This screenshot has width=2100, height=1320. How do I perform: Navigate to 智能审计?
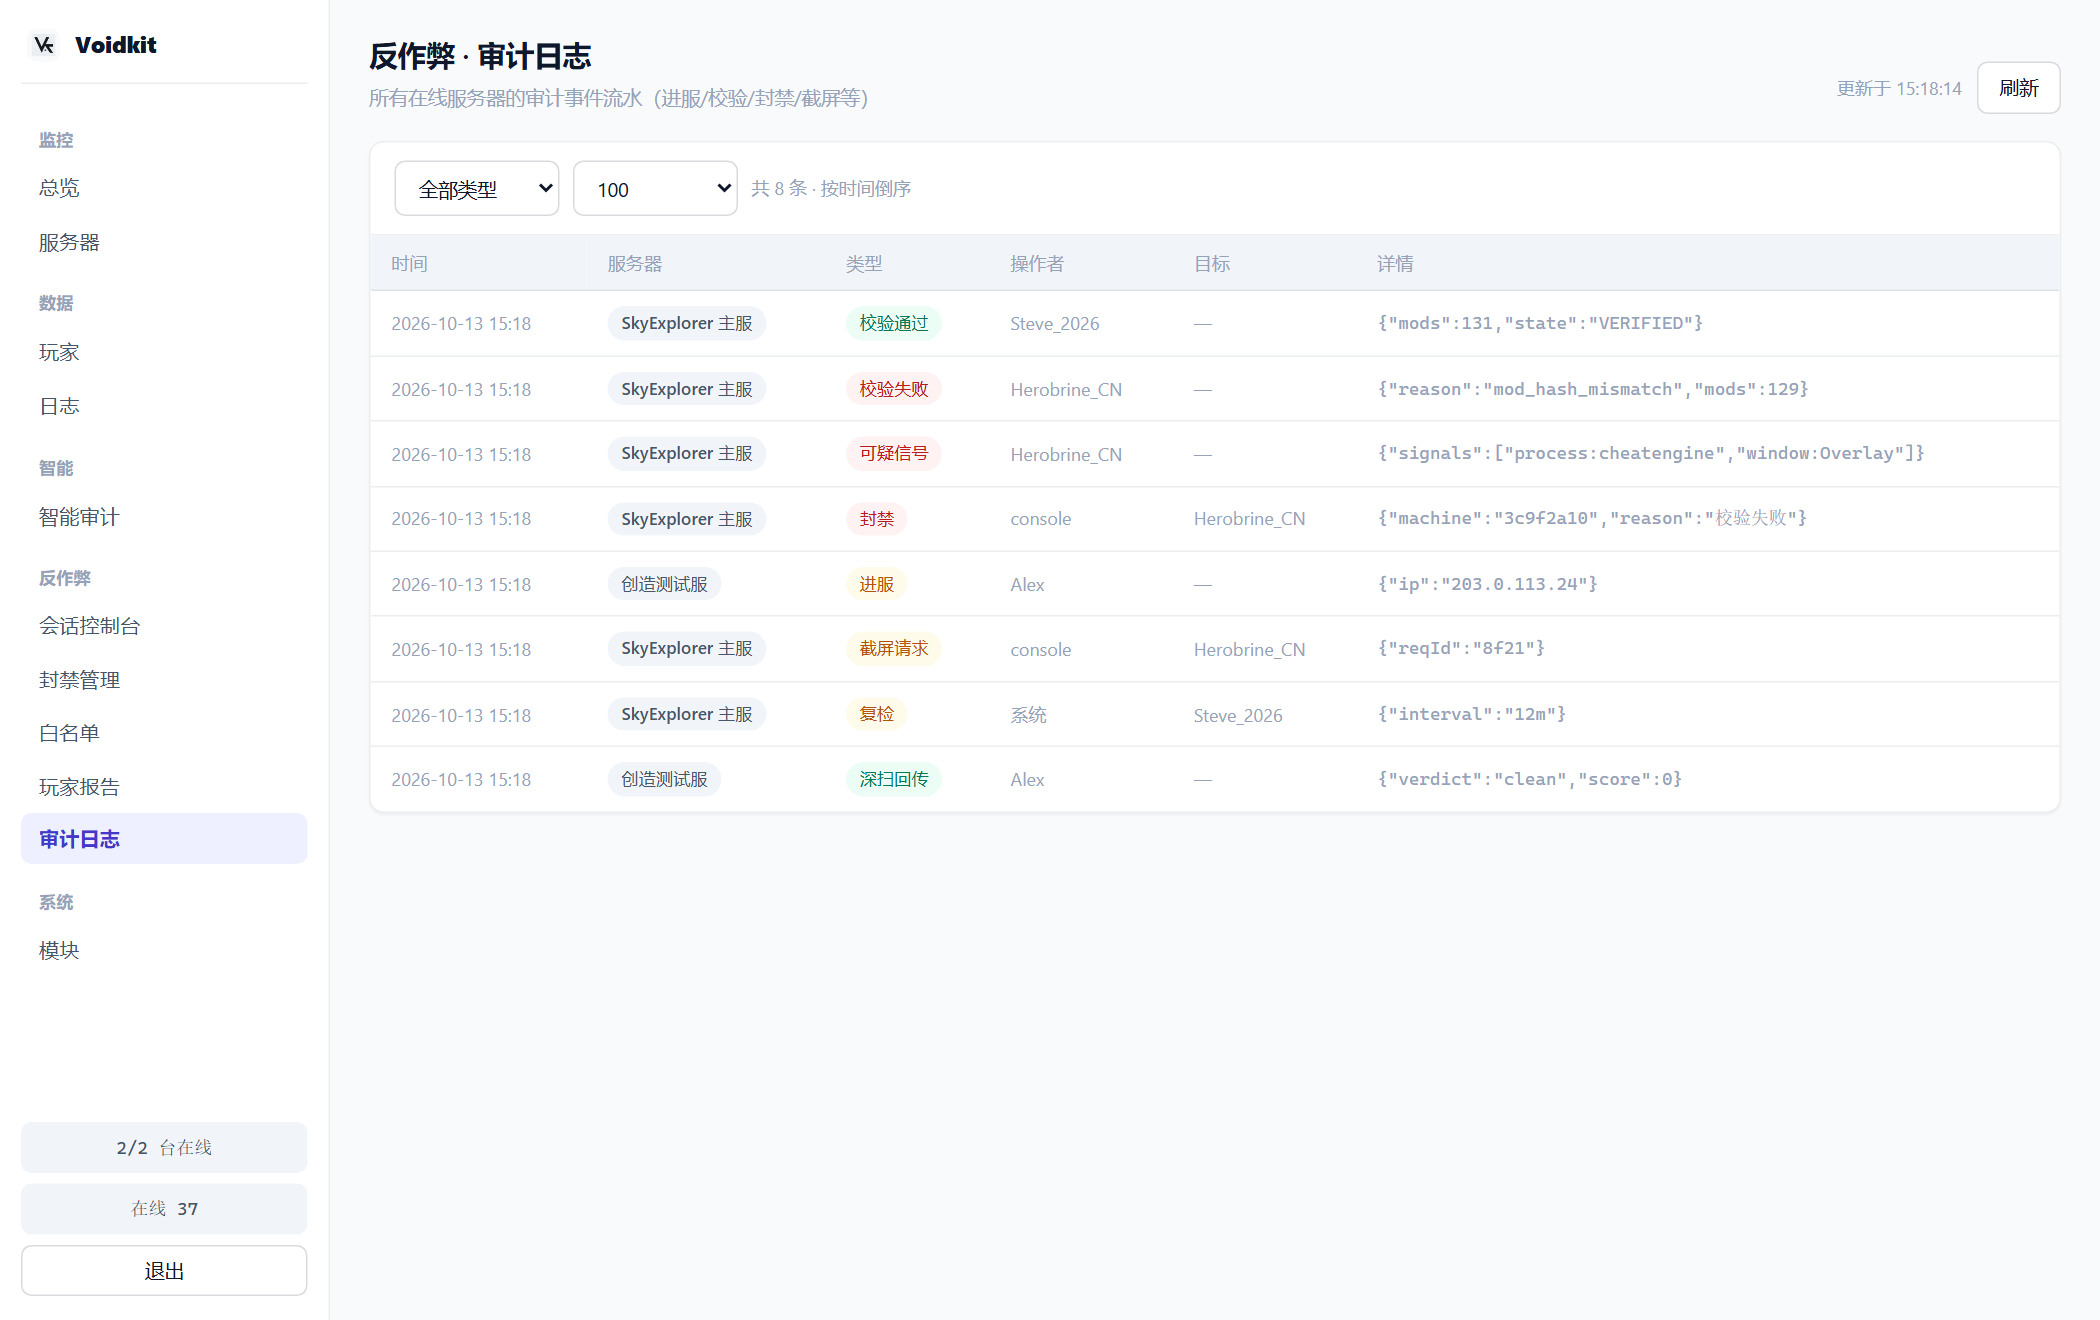pos(164,517)
